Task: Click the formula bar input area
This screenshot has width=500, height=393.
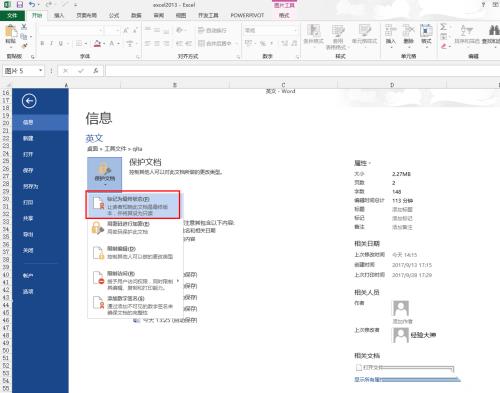Action: click(x=302, y=71)
